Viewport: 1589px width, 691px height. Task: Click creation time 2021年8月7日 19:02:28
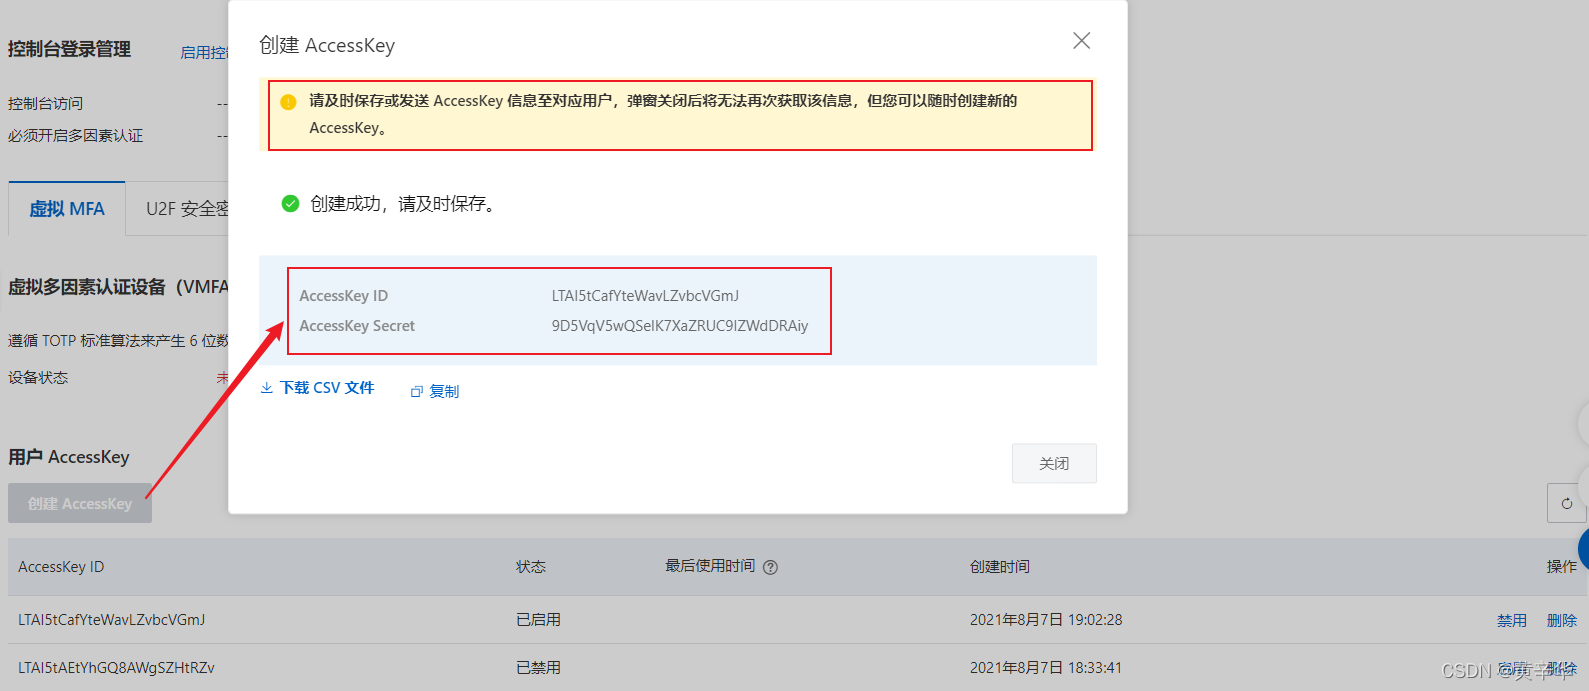click(x=1046, y=620)
